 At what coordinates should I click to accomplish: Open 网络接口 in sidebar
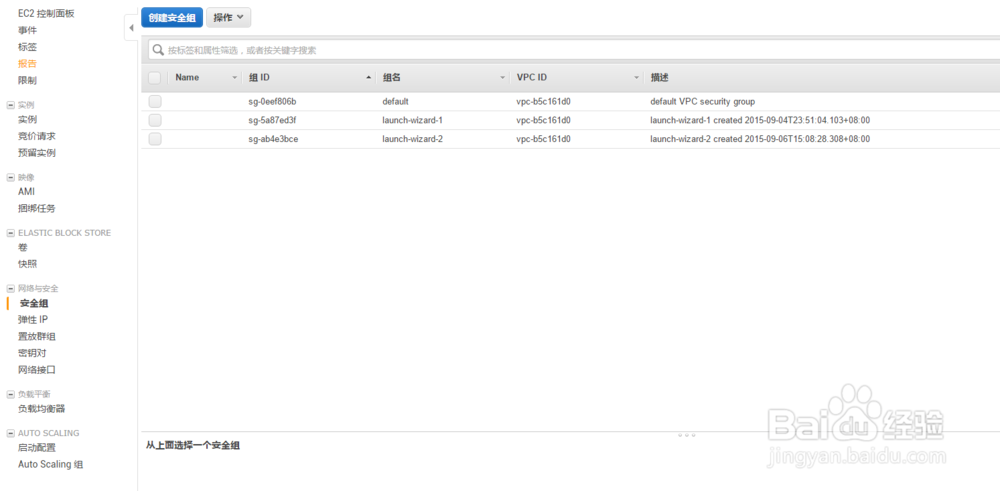(x=37, y=369)
